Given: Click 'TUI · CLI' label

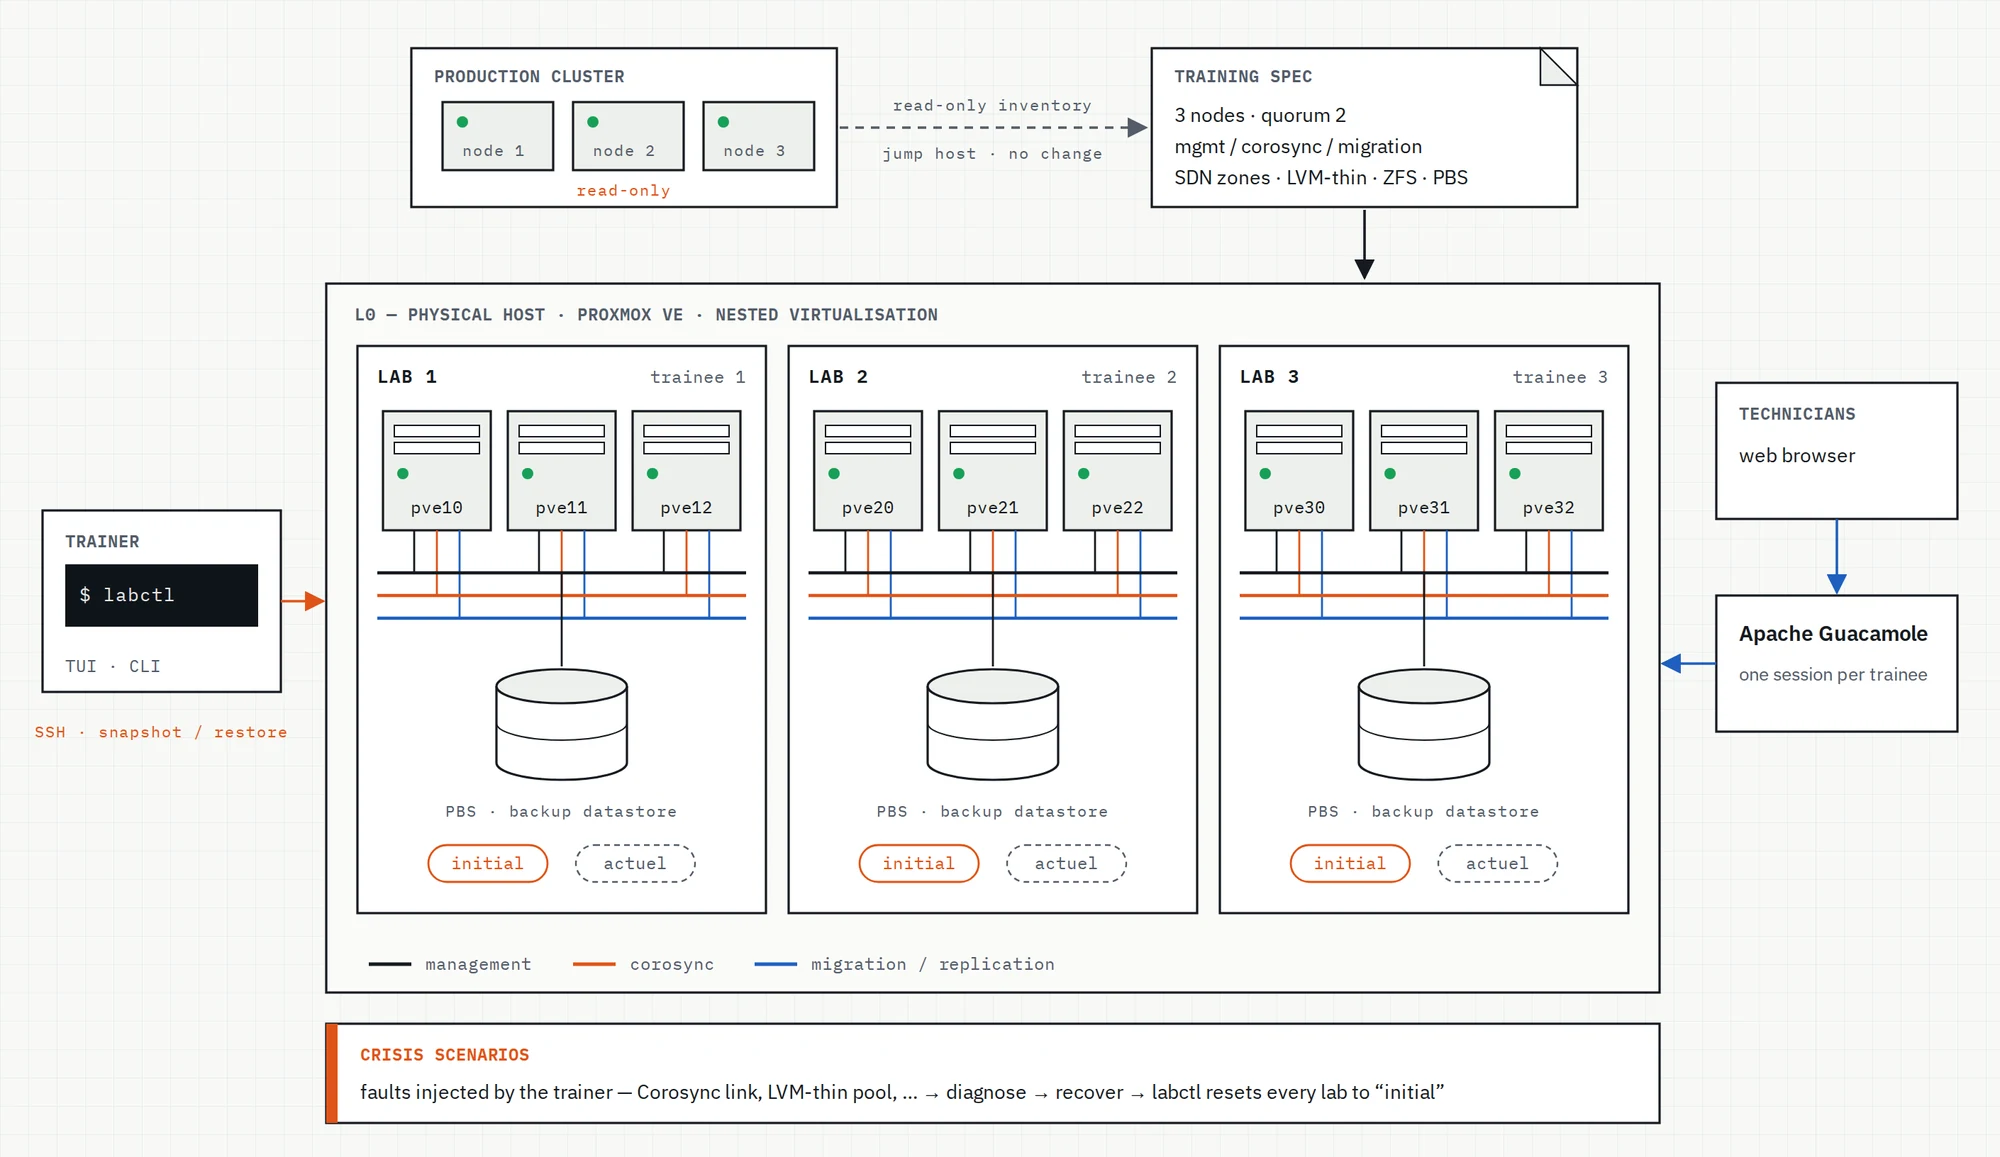Looking at the screenshot, I should point(113,666).
